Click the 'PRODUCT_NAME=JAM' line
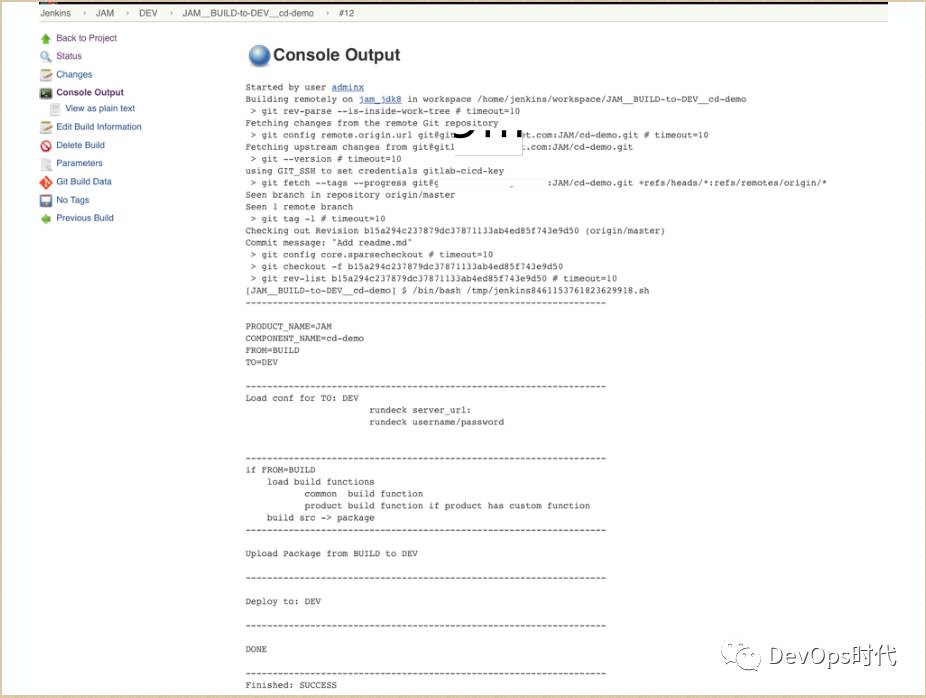This screenshot has width=926, height=698. (289, 327)
